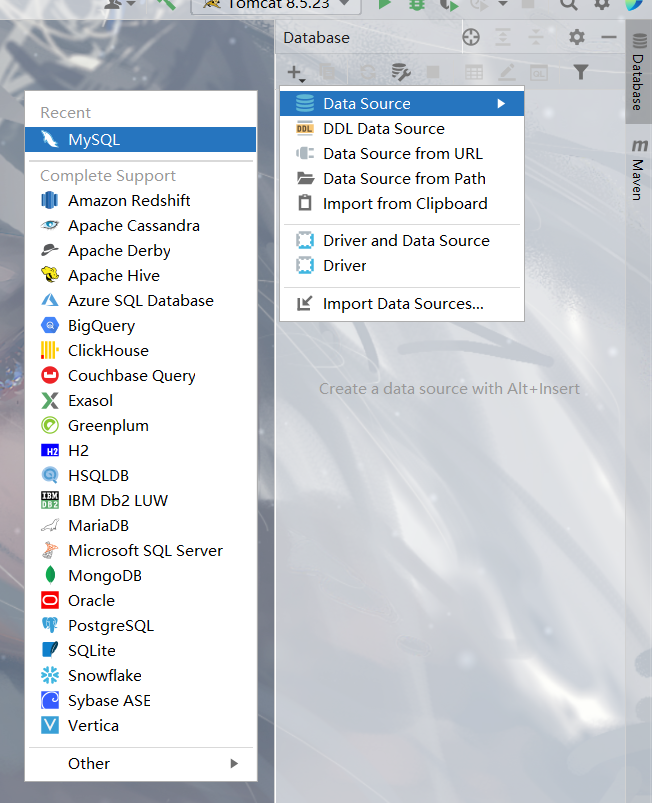The image size is (652, 803).
Task: Choose Data Source from URL
Action: coord(402,154)
